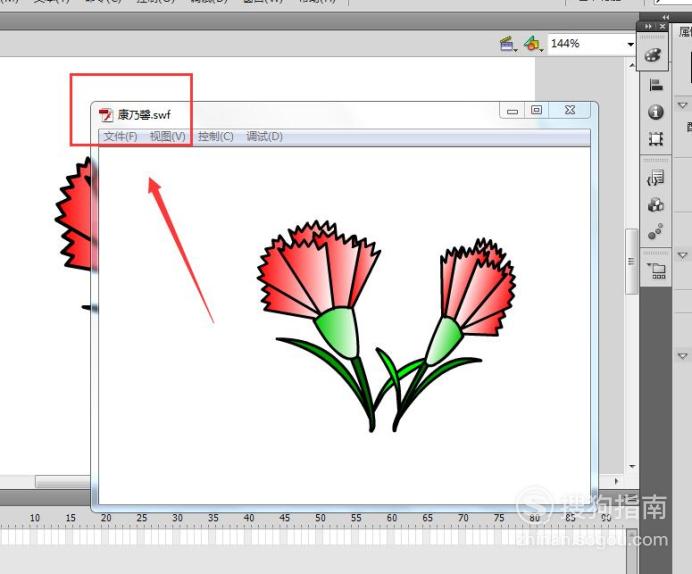Collapse the third Properties section triangle

(x=683, y=356)
